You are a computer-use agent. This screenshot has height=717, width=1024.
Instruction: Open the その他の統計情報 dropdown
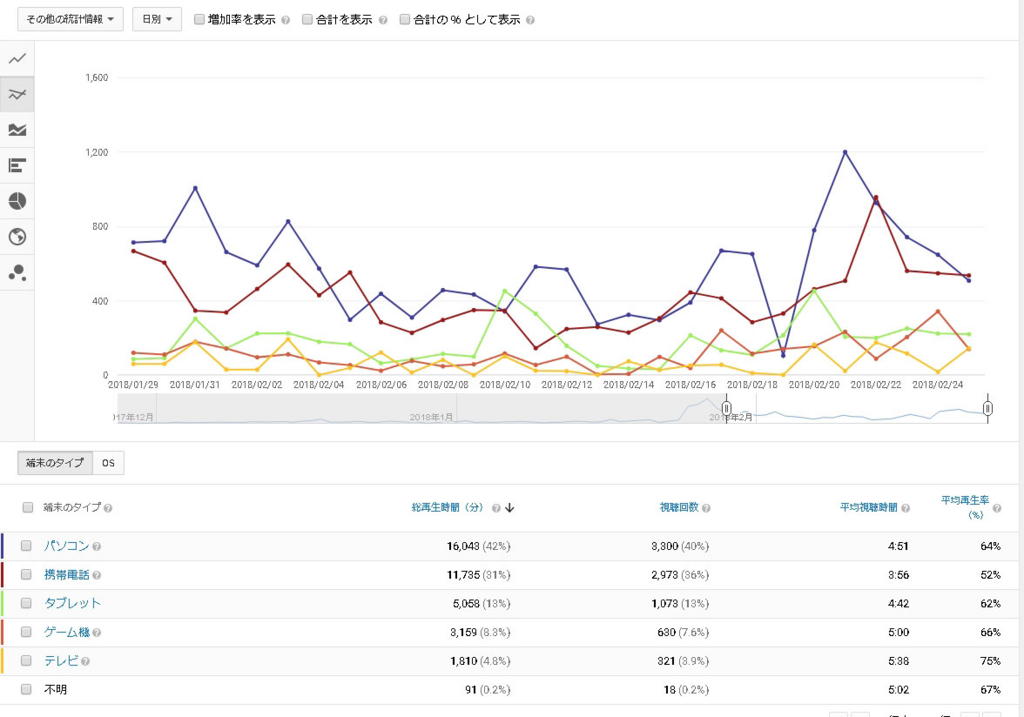(70, 20)
